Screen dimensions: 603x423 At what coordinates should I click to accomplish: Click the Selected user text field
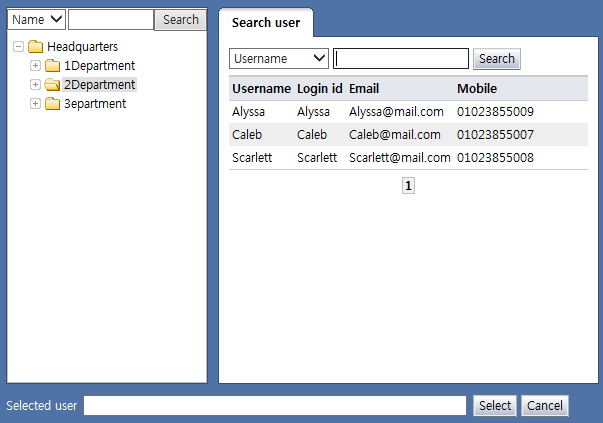pos(275,405)
